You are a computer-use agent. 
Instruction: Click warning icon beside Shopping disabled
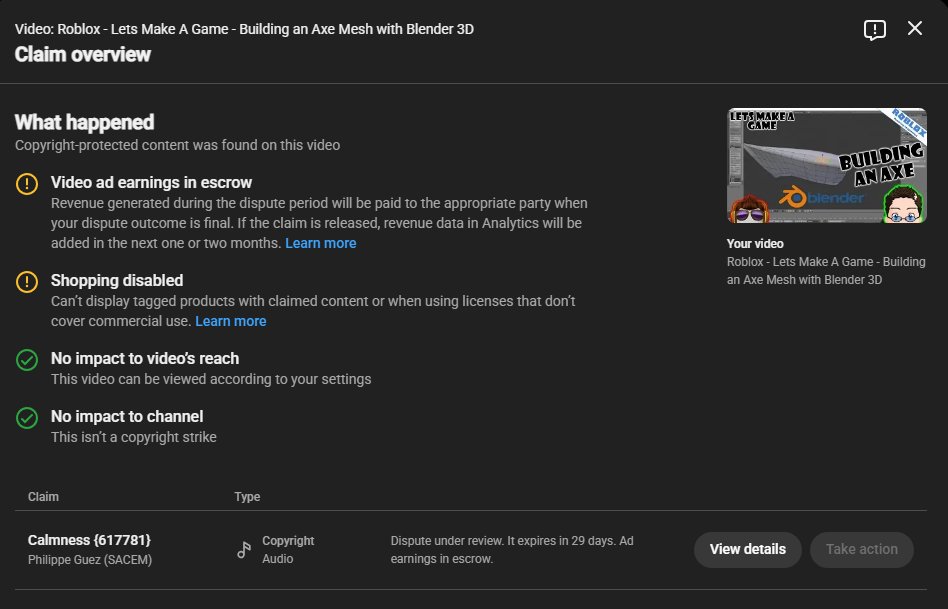(27, 282)
